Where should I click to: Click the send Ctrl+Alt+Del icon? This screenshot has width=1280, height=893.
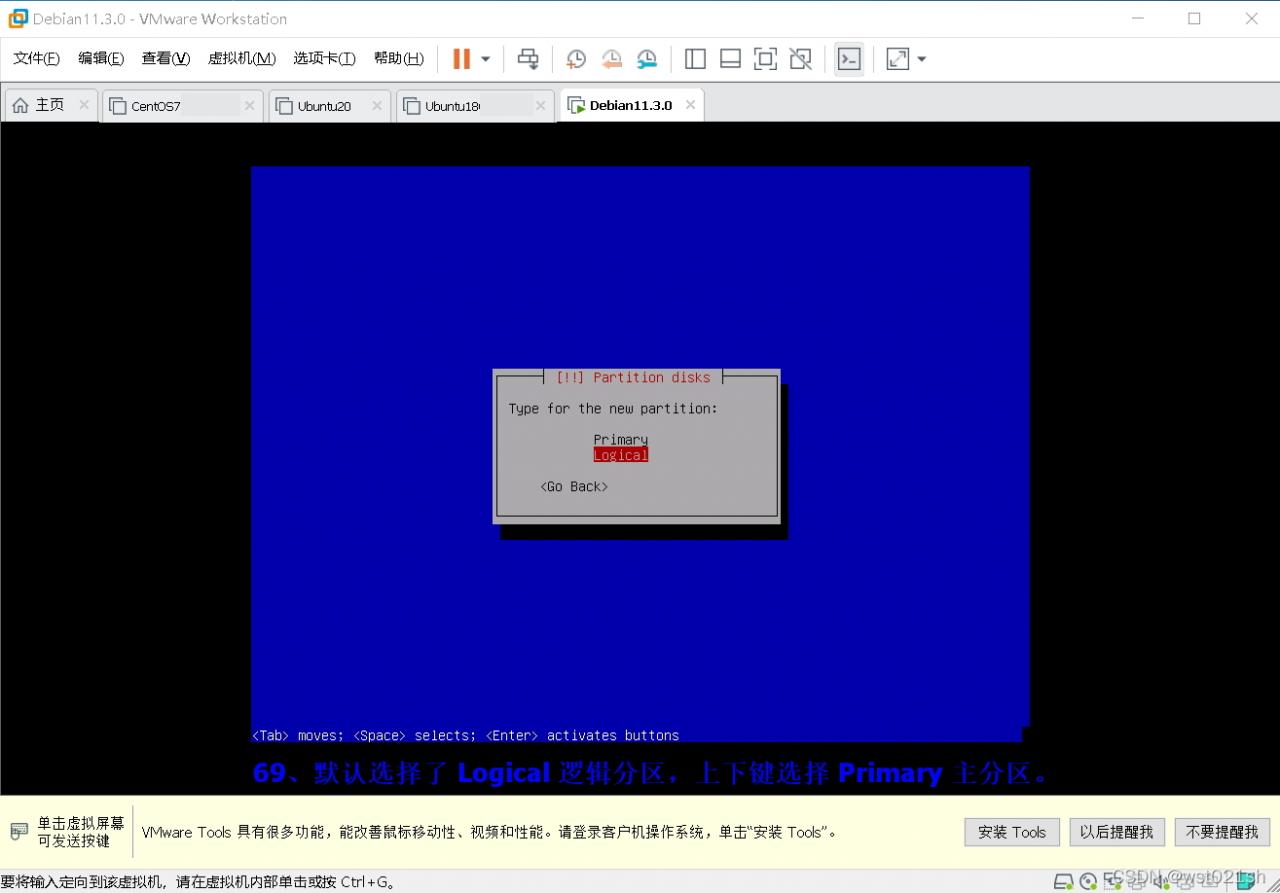[528, 59]
